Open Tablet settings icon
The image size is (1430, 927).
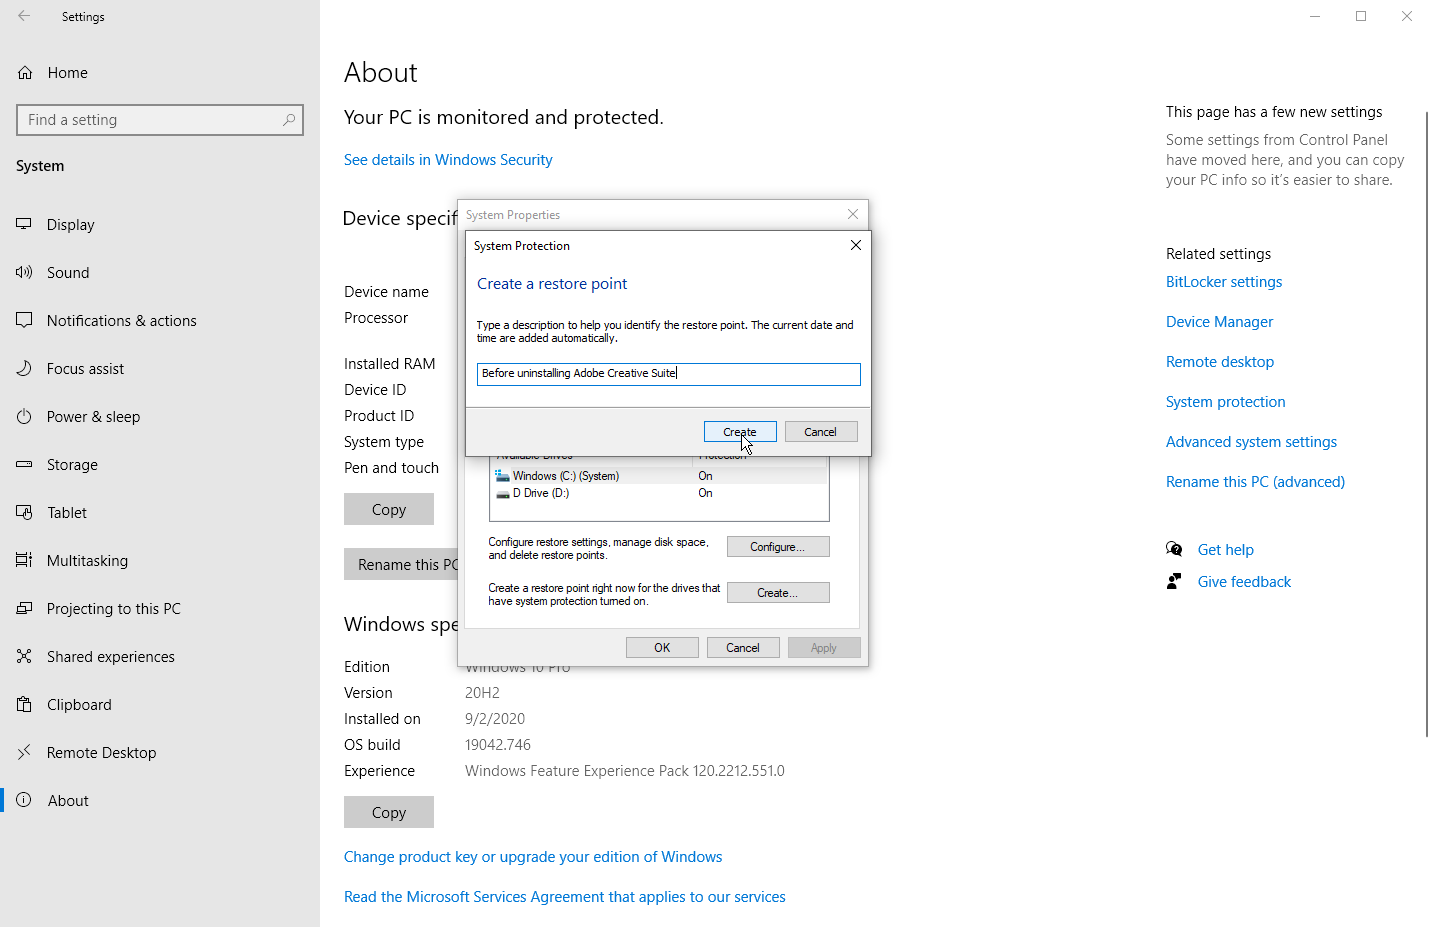click(24, 513)
